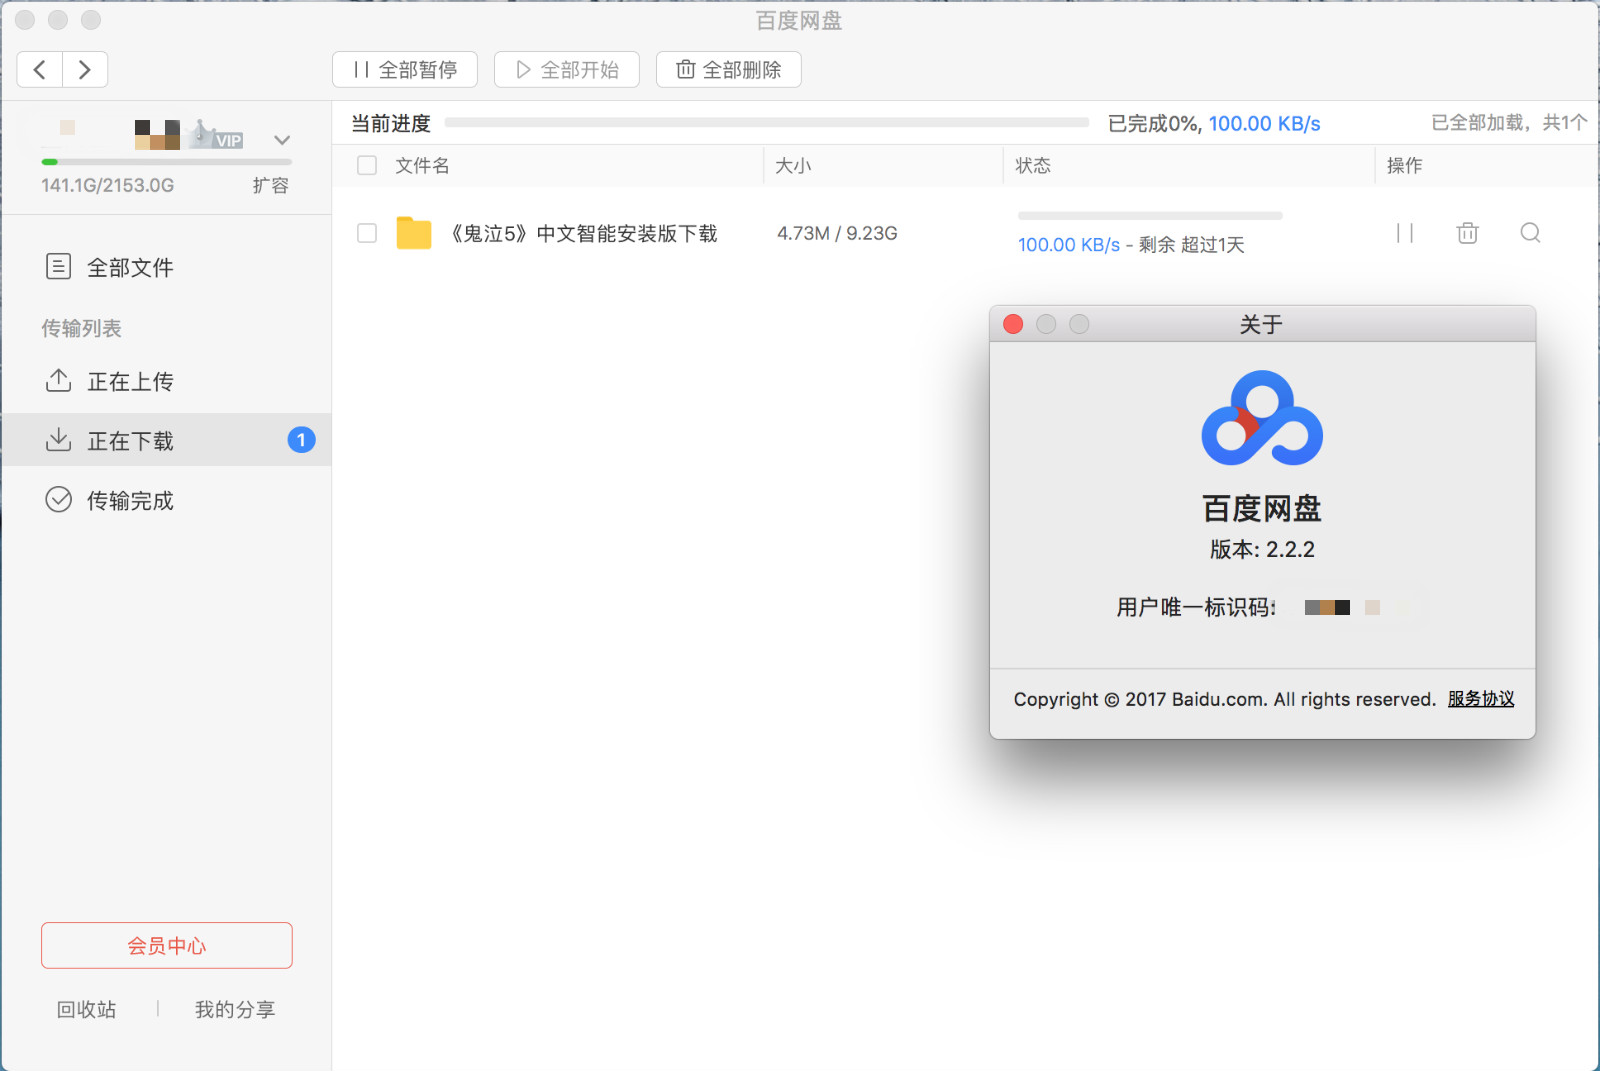Click the 大小 column header

coord(793,166)
